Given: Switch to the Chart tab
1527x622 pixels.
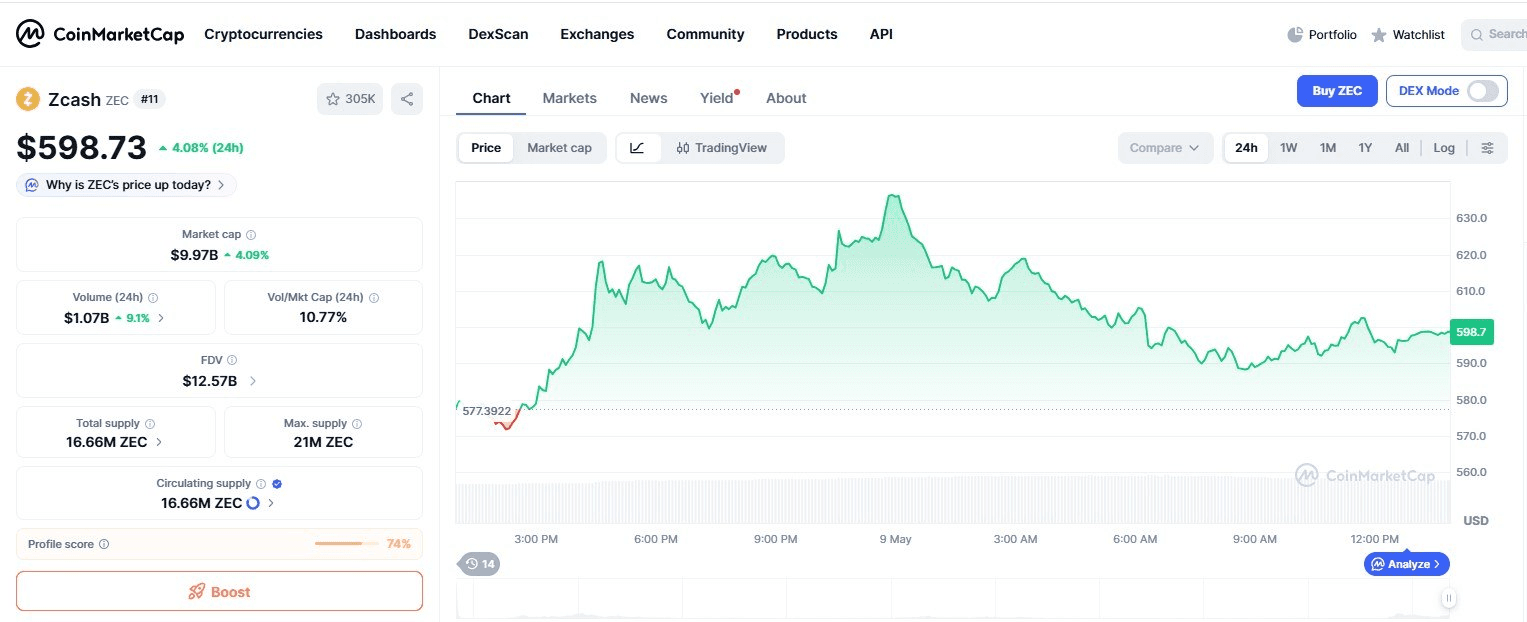Looking at the screenshot, I should 491,98.
